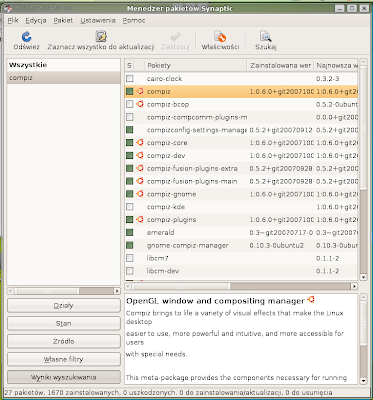Select the compiz-kde package row
373x400 pixels.
tap(241, 207)
